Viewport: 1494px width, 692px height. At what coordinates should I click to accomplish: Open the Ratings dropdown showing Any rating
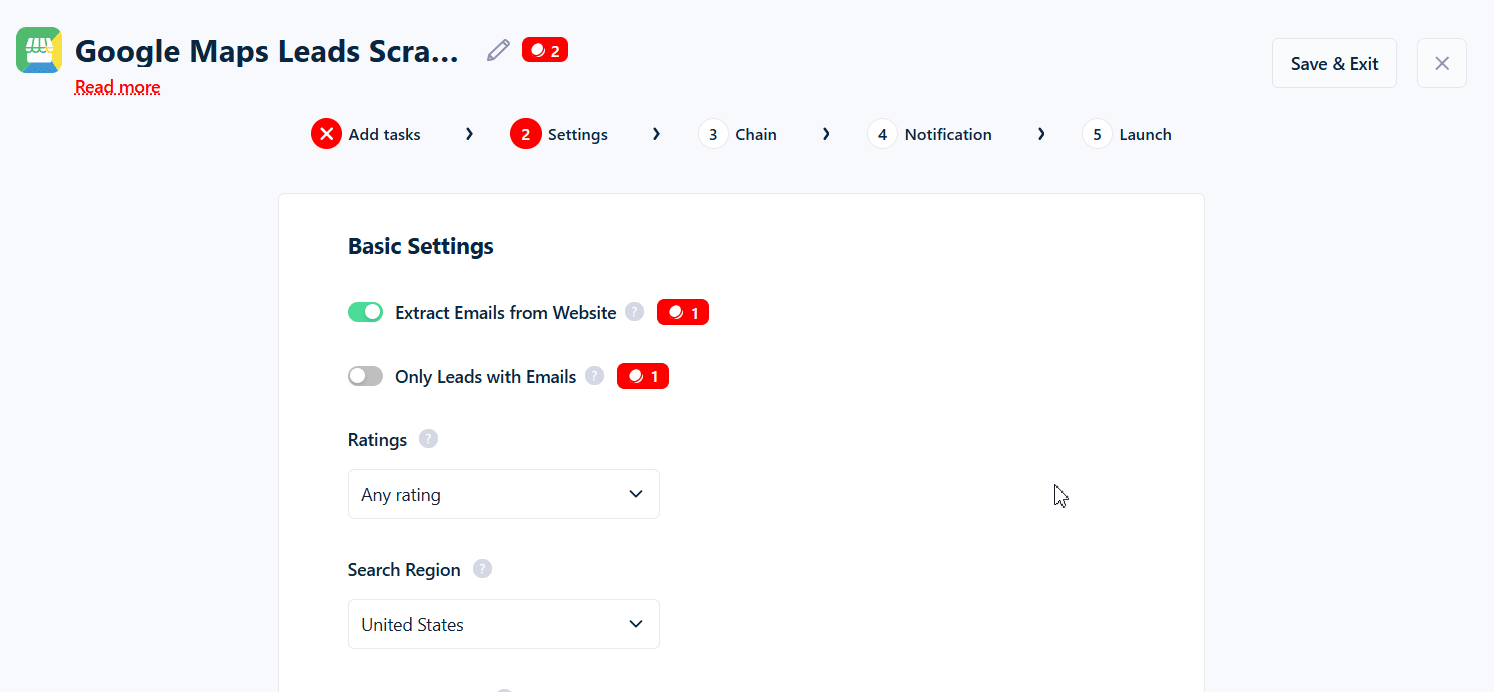(x=504, y=494)
